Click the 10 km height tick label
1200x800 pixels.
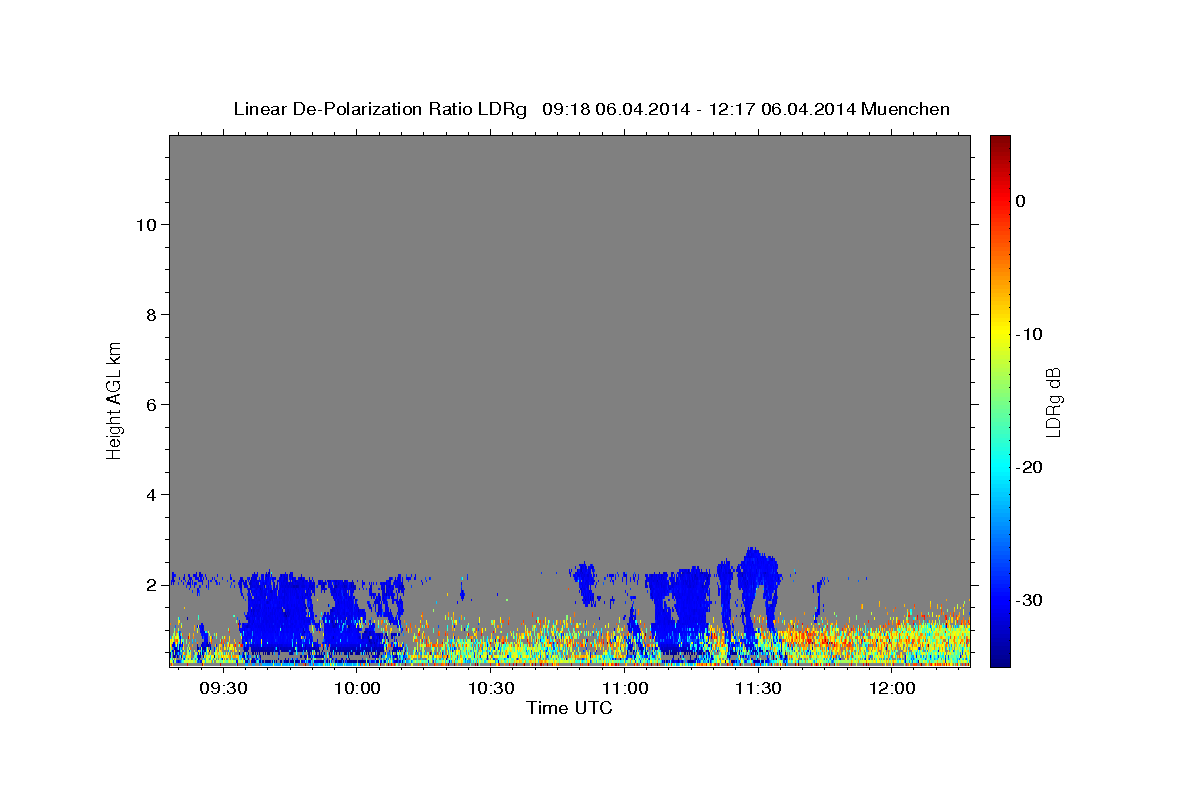pos(144,224)
